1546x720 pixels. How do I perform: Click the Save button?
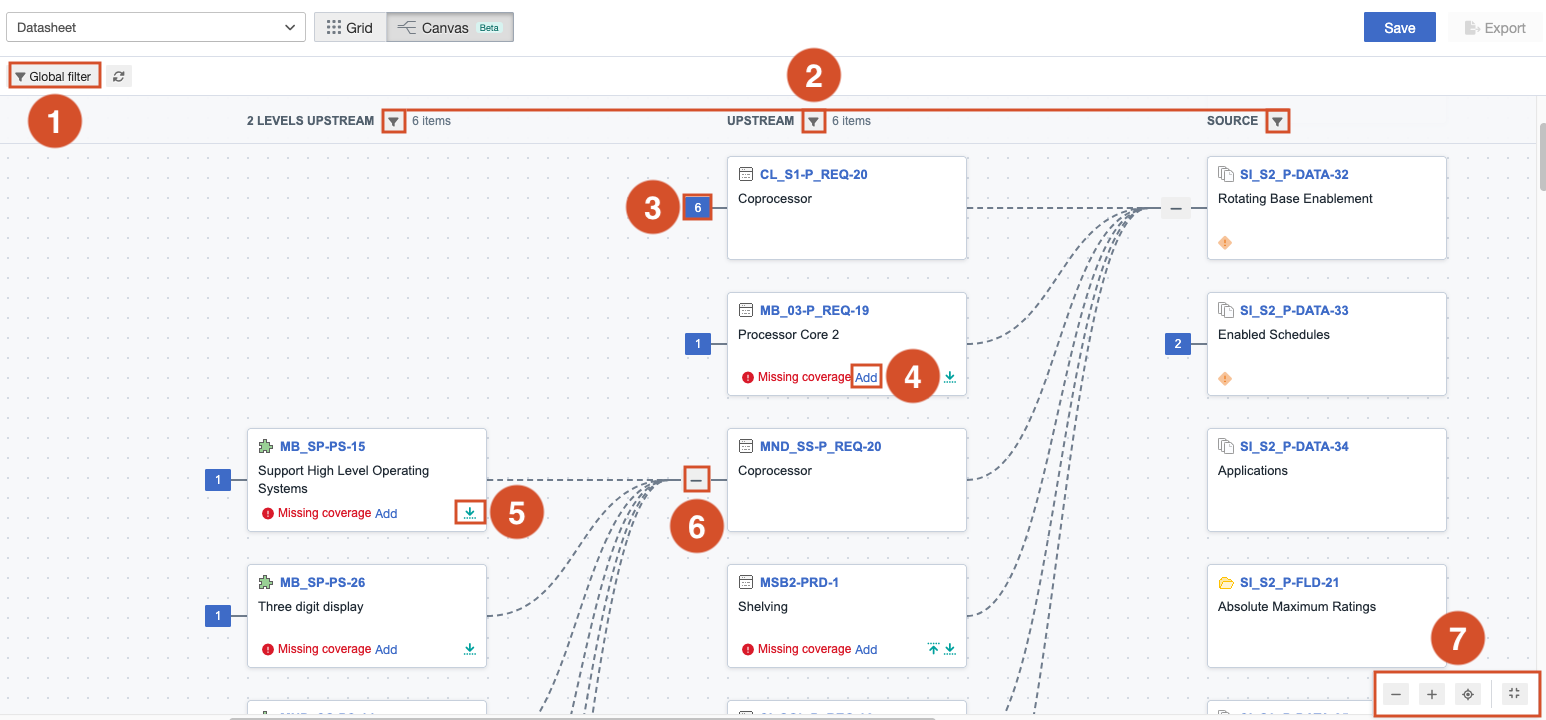point(1400,28)
